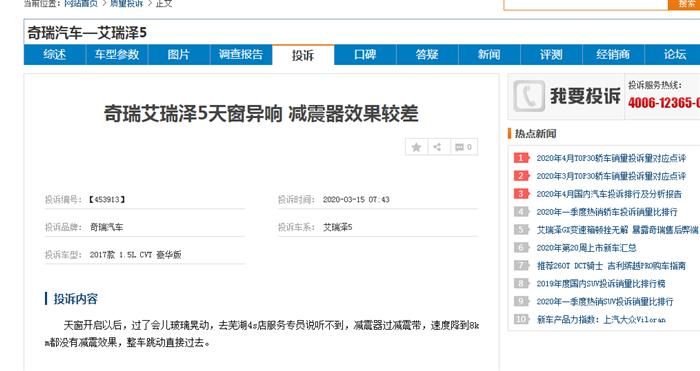This screenshot has width=700, height=371.
Task: Open the 综述 tab
Action: (x=54, y=54)
